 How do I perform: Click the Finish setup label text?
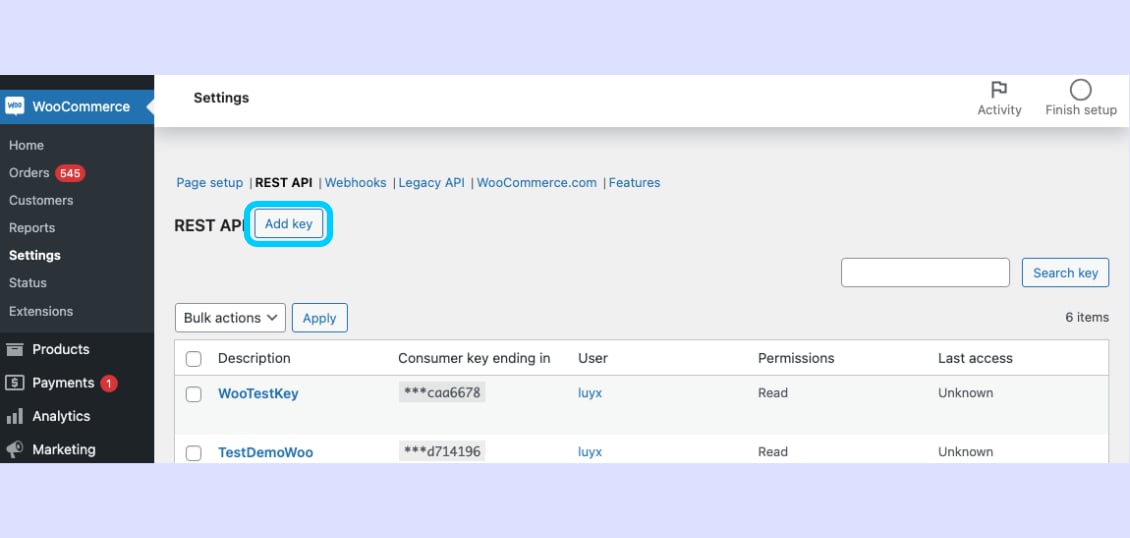click(1081, 110)
